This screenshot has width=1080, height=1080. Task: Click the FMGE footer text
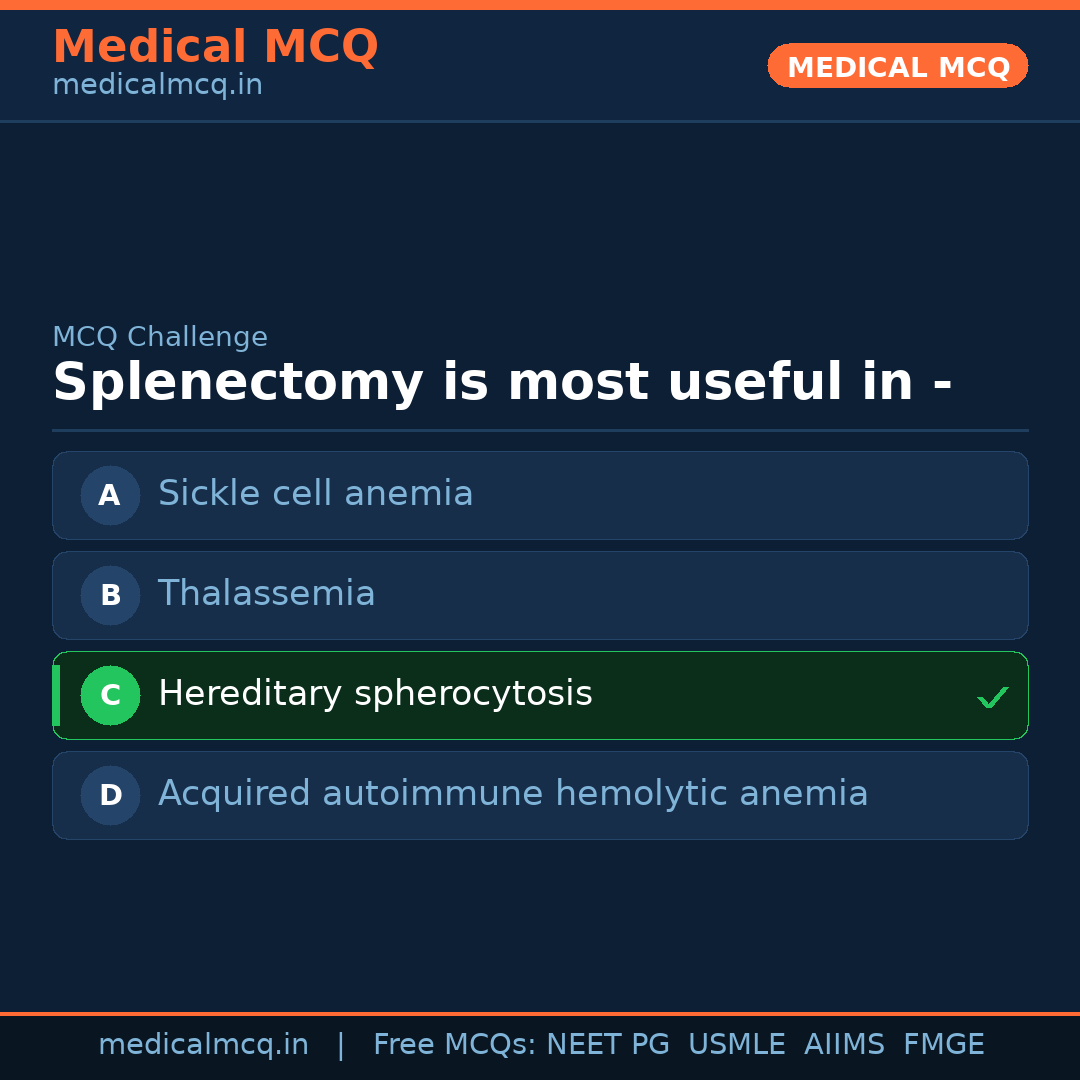click(x=944, y=1045)
